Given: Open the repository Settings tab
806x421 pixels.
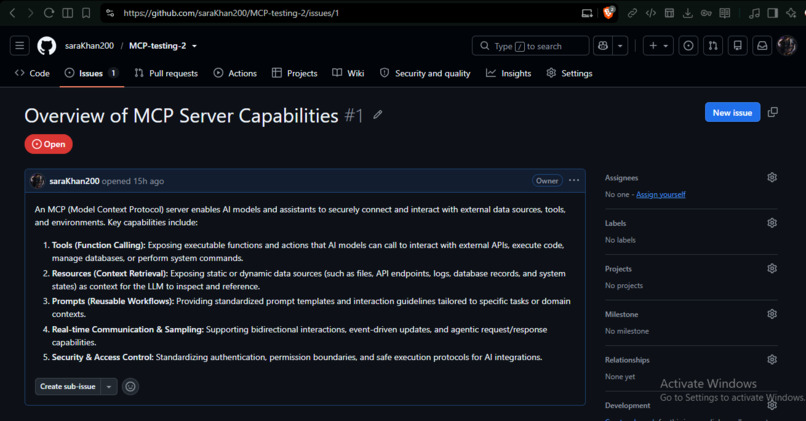Looking at the screenshot, I should [570, 73].
